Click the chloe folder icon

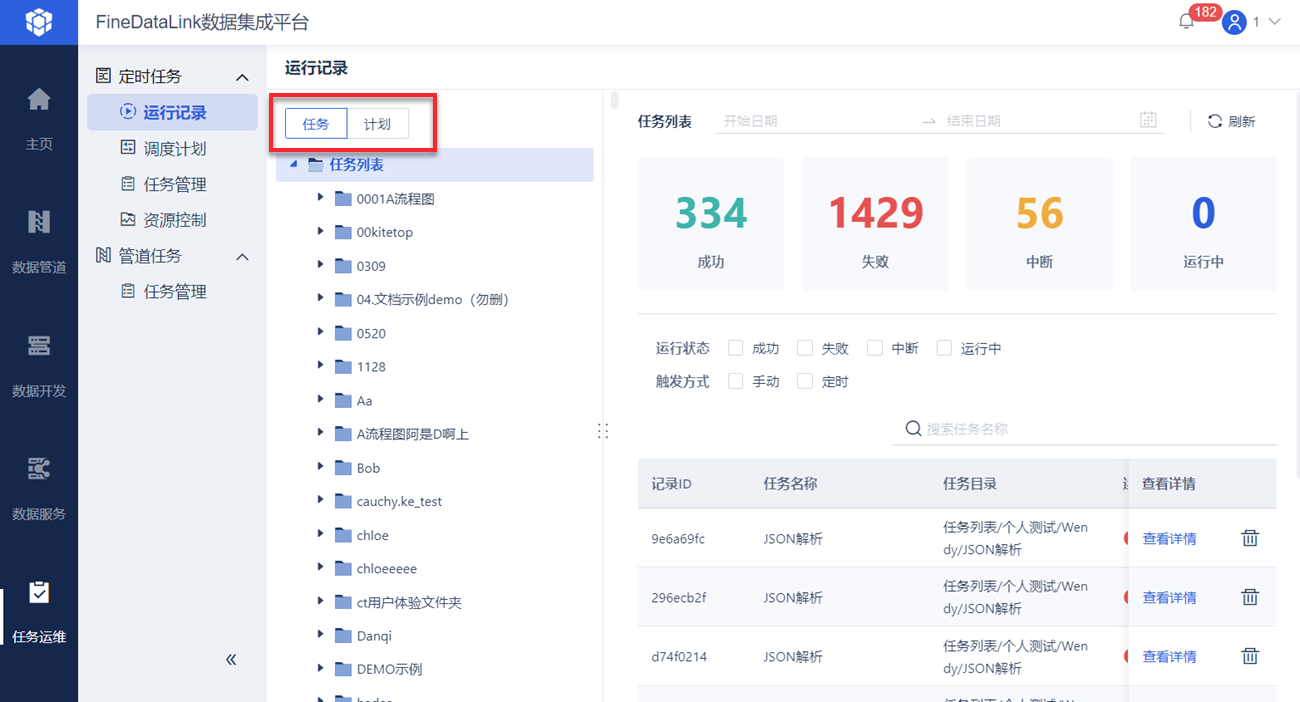(x=343, y=535)
